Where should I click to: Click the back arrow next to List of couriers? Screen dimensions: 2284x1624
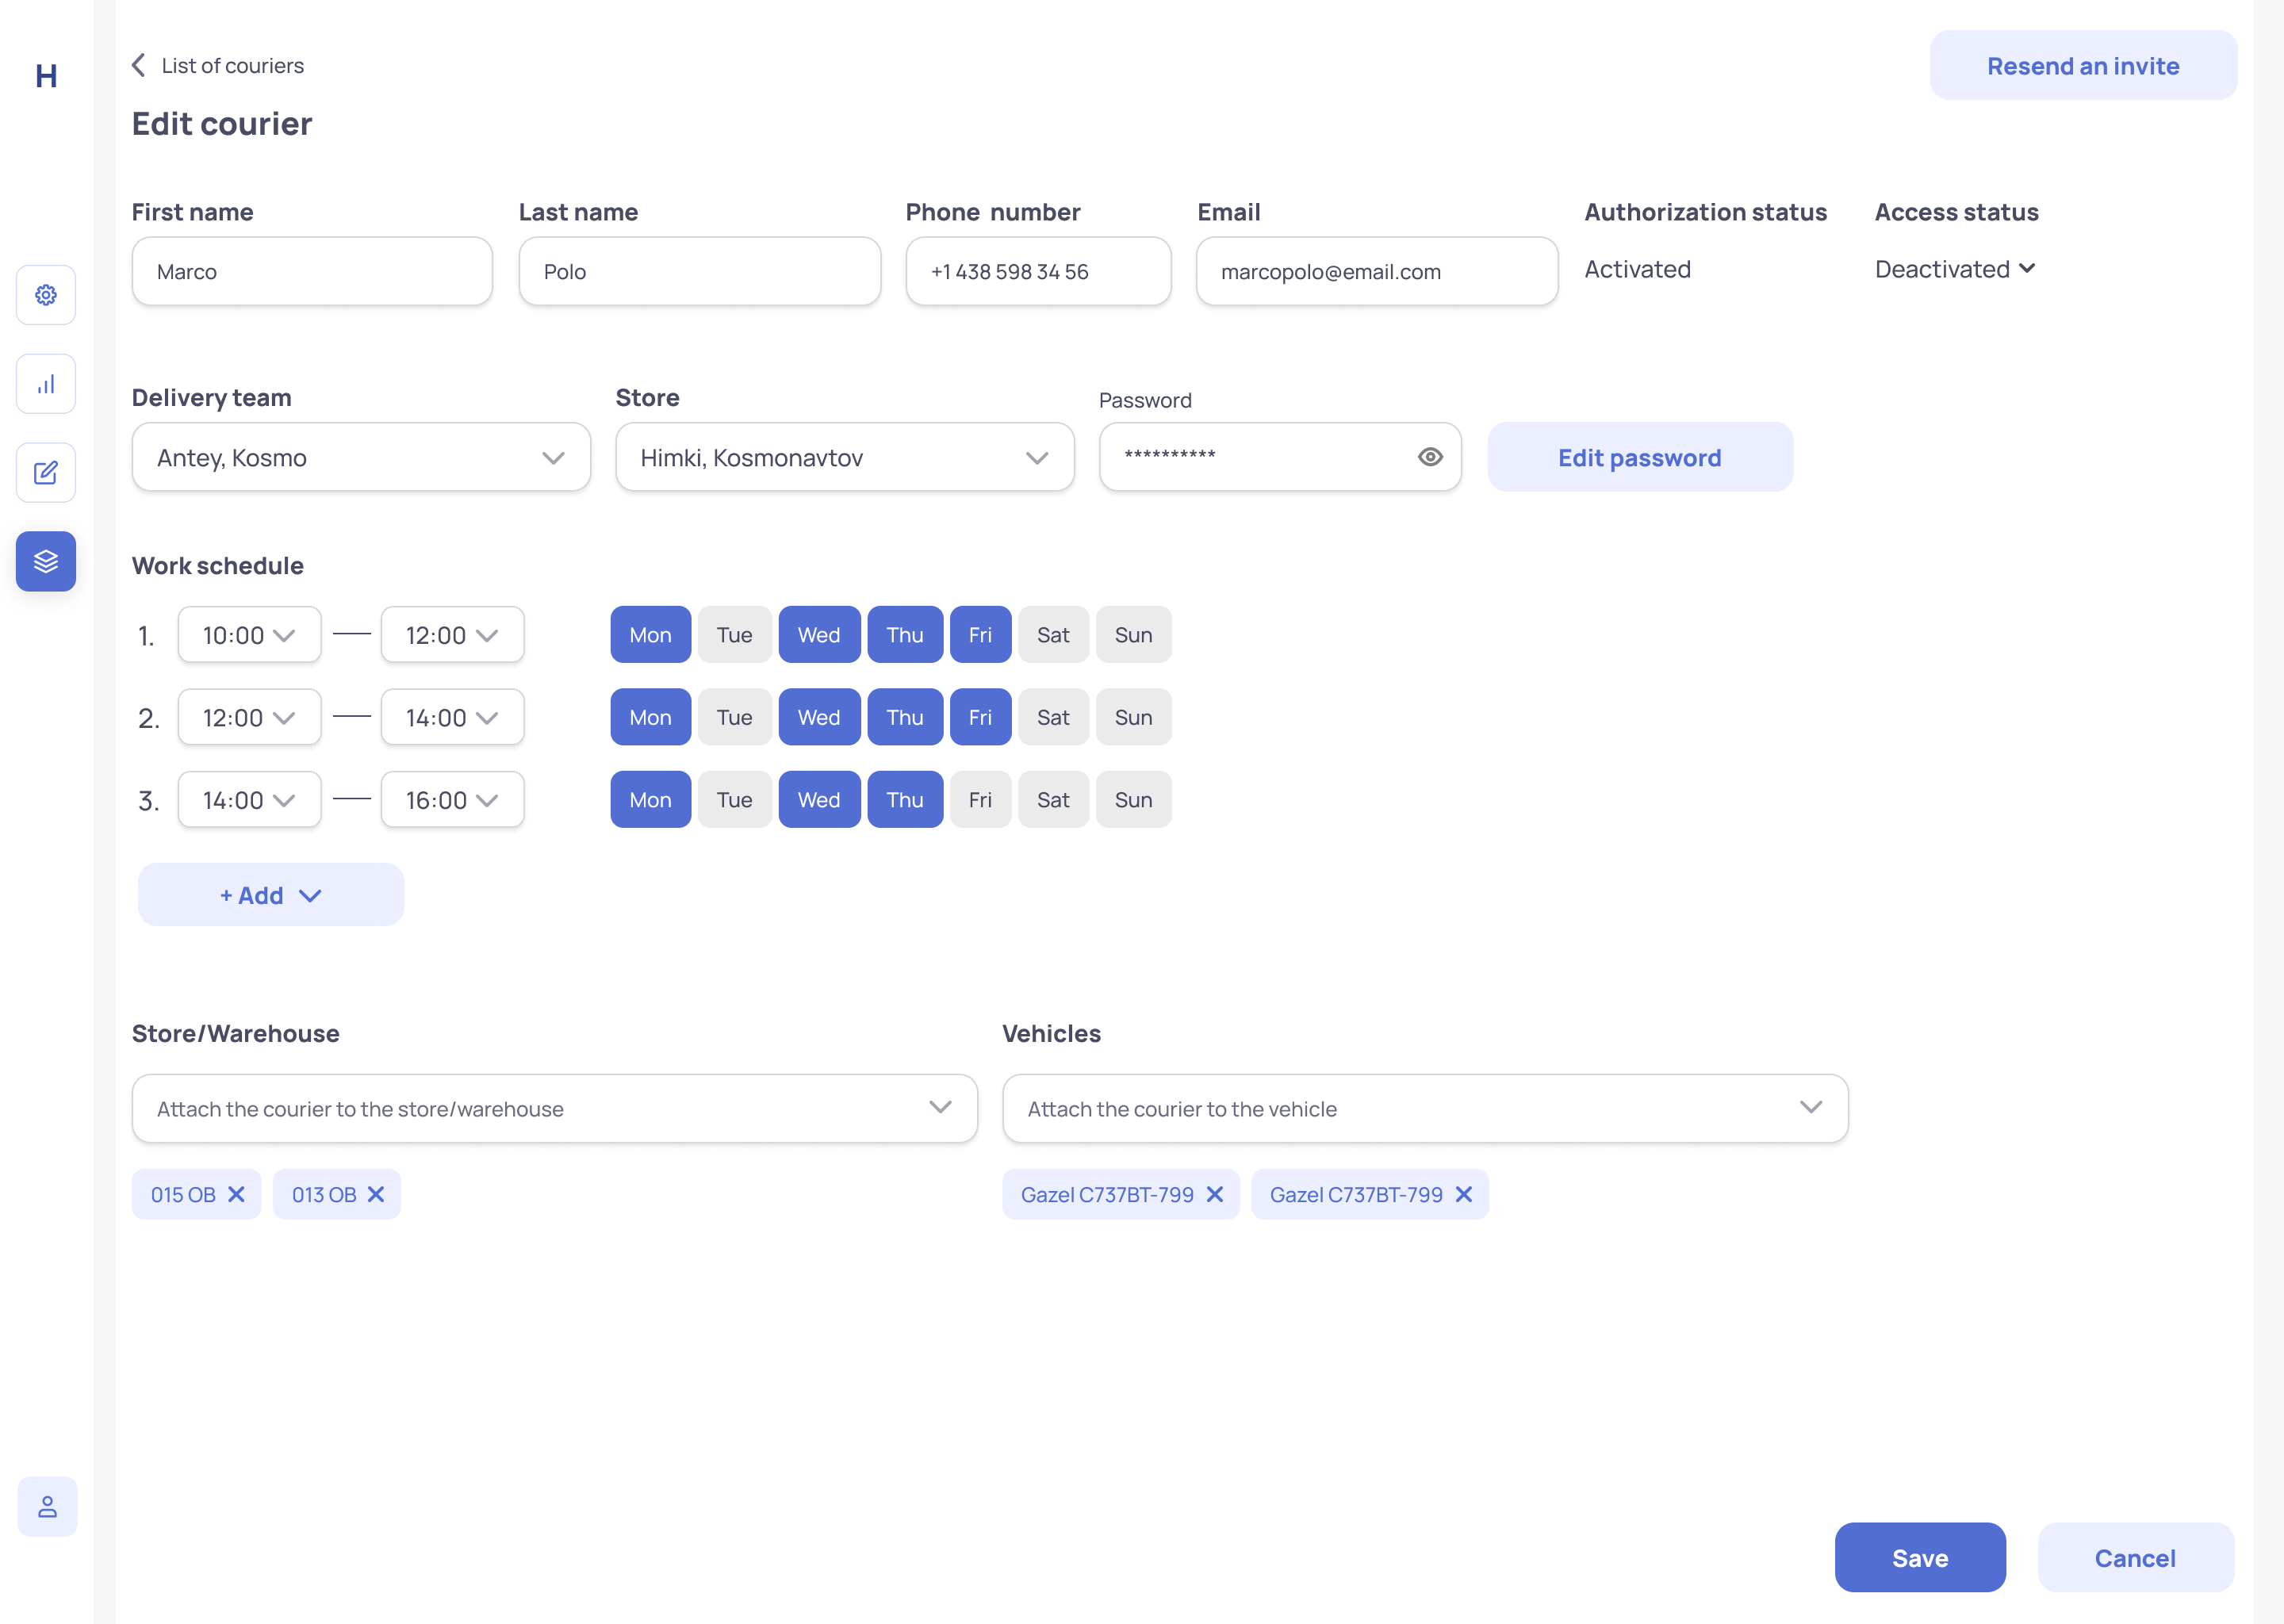139,65
